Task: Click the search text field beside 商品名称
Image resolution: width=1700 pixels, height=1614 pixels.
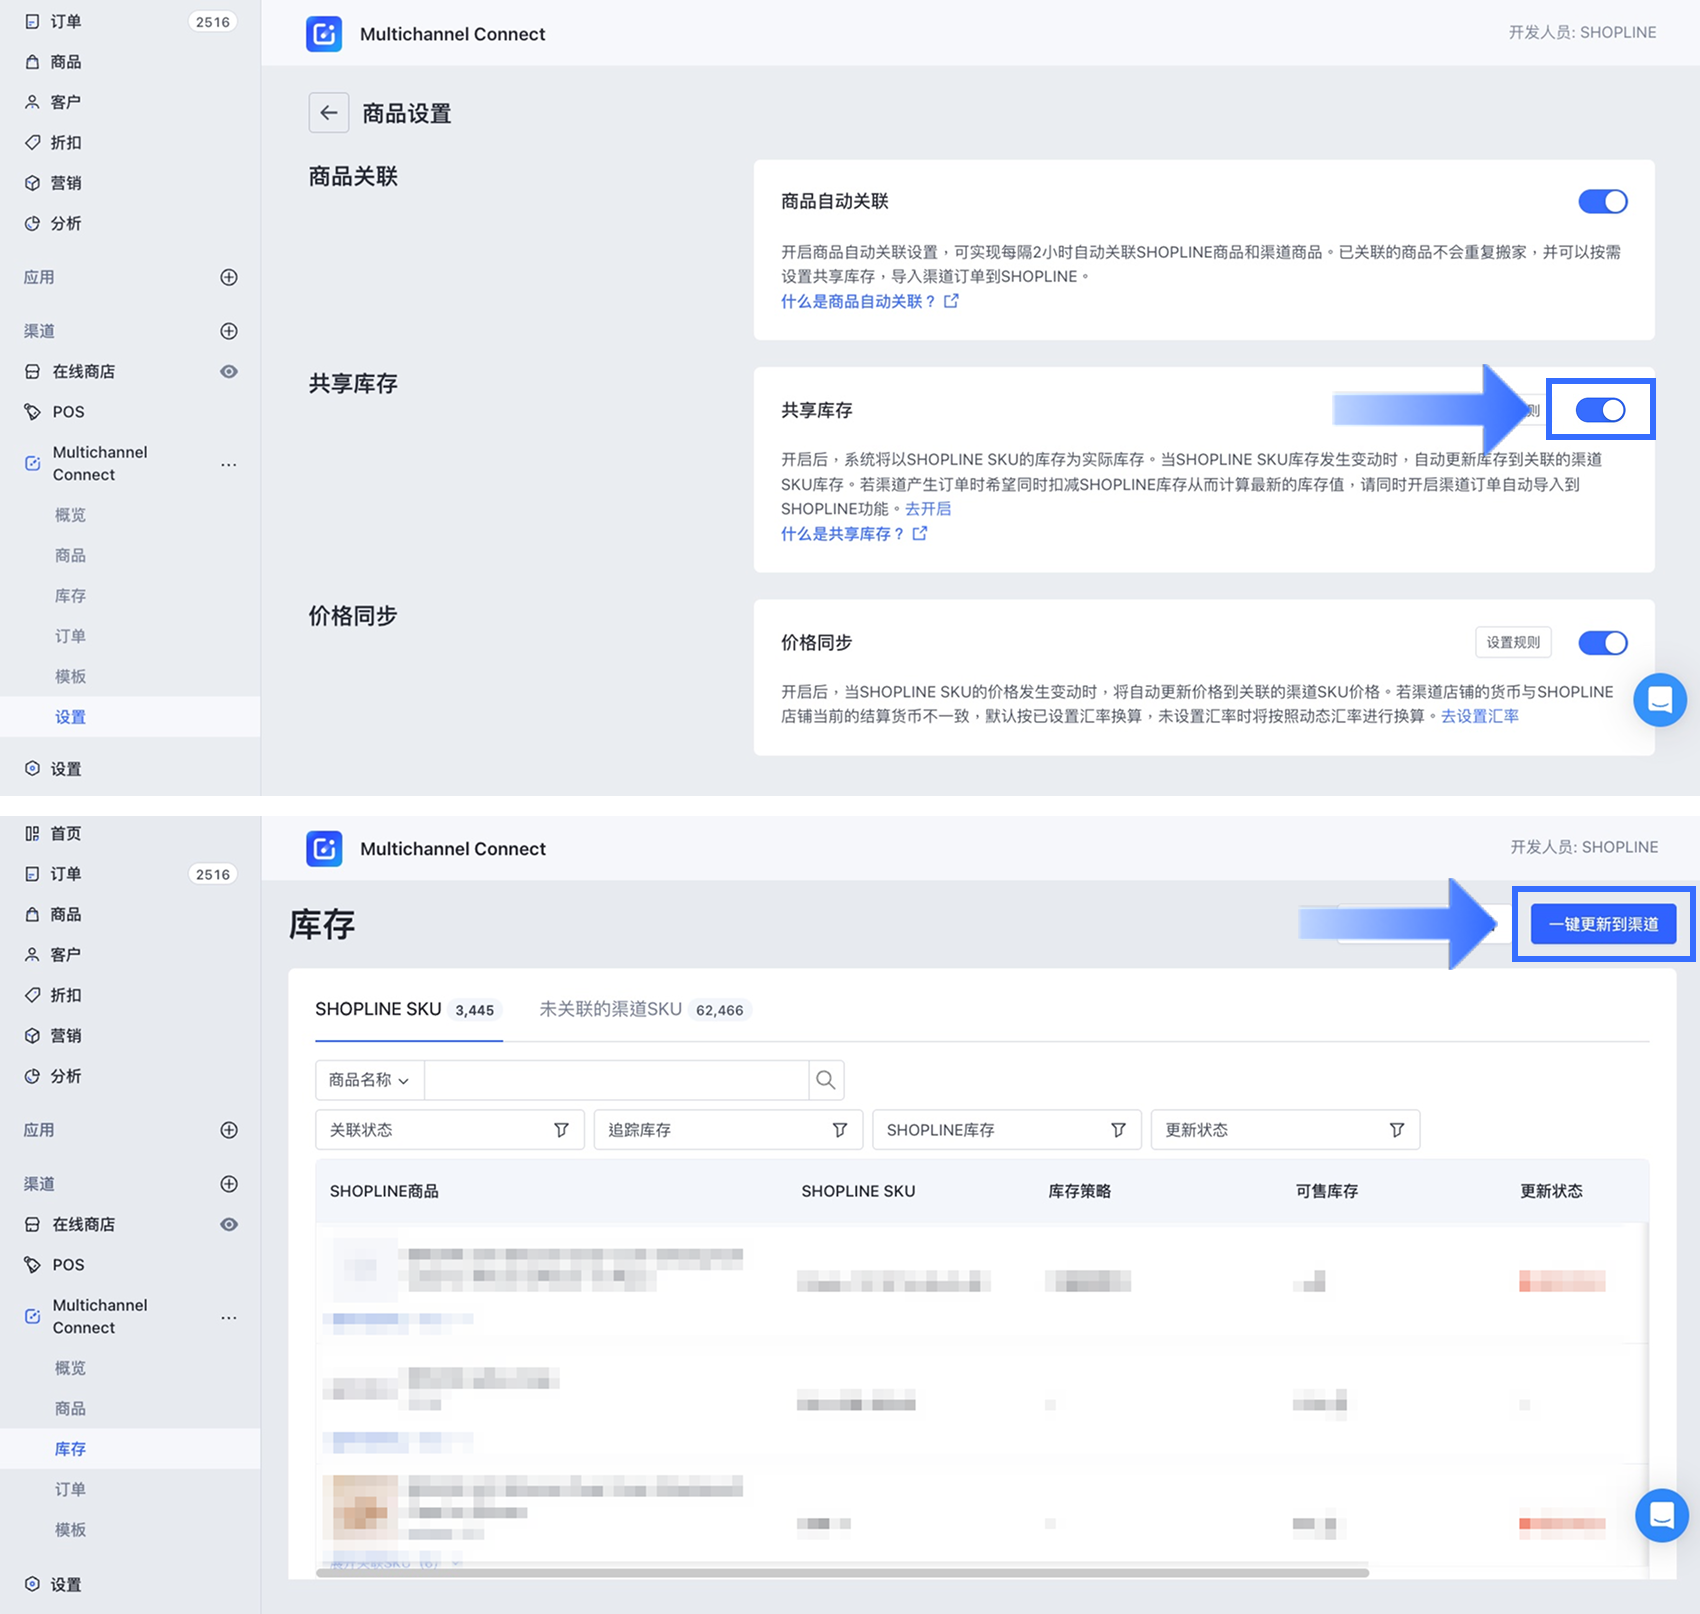Action: coord(617,1080)
